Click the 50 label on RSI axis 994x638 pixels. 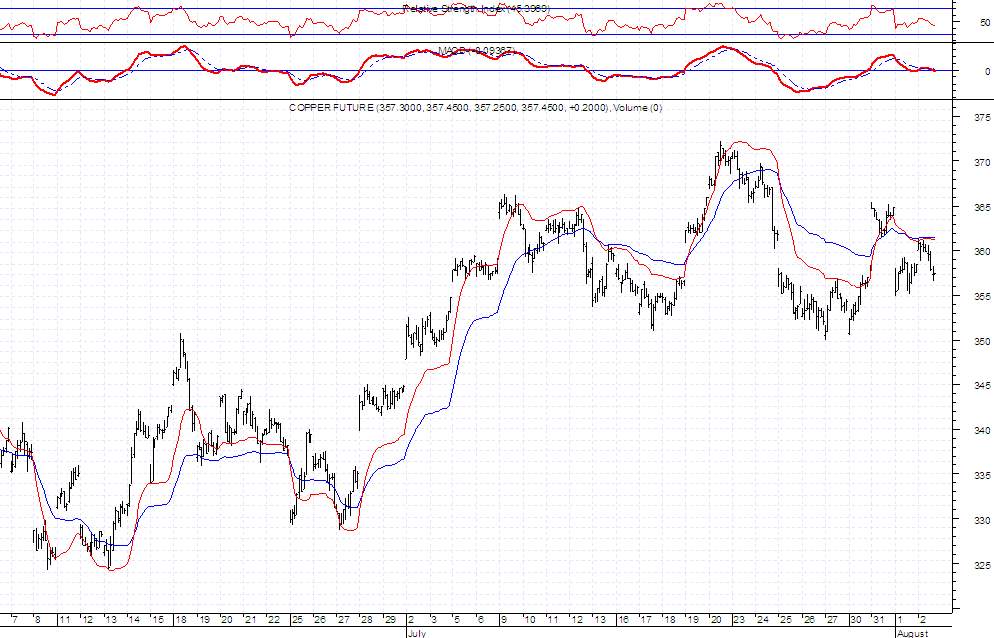tap(985, 22)
